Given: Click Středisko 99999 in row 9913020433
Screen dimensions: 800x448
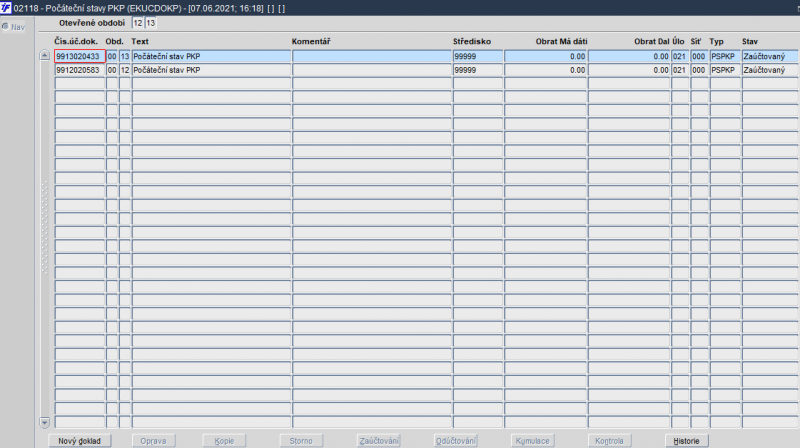Looking at the screenshot, I should pyautogui.click(x=478, y=56).
